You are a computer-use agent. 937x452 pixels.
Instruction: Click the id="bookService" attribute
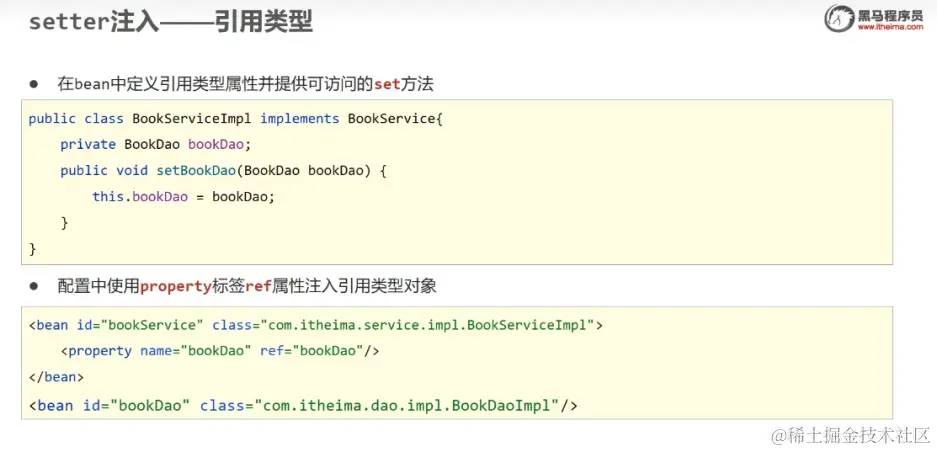pyautogui.click(x=140, y=325)
